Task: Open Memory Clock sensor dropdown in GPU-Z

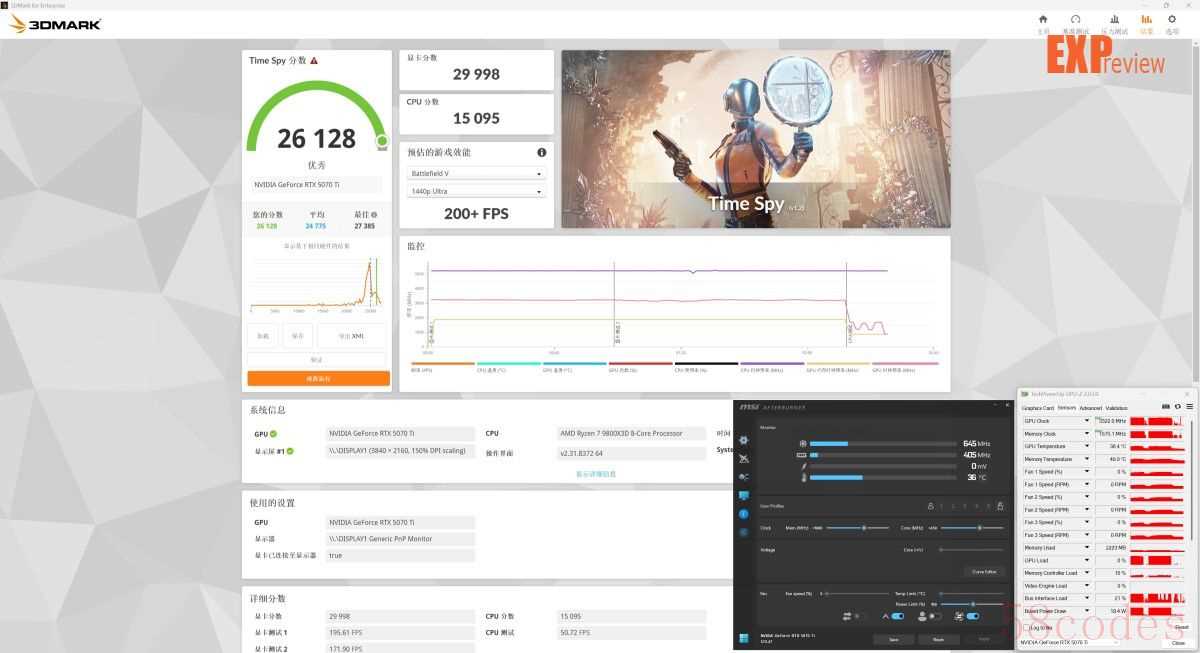Action: (1087, 433)
